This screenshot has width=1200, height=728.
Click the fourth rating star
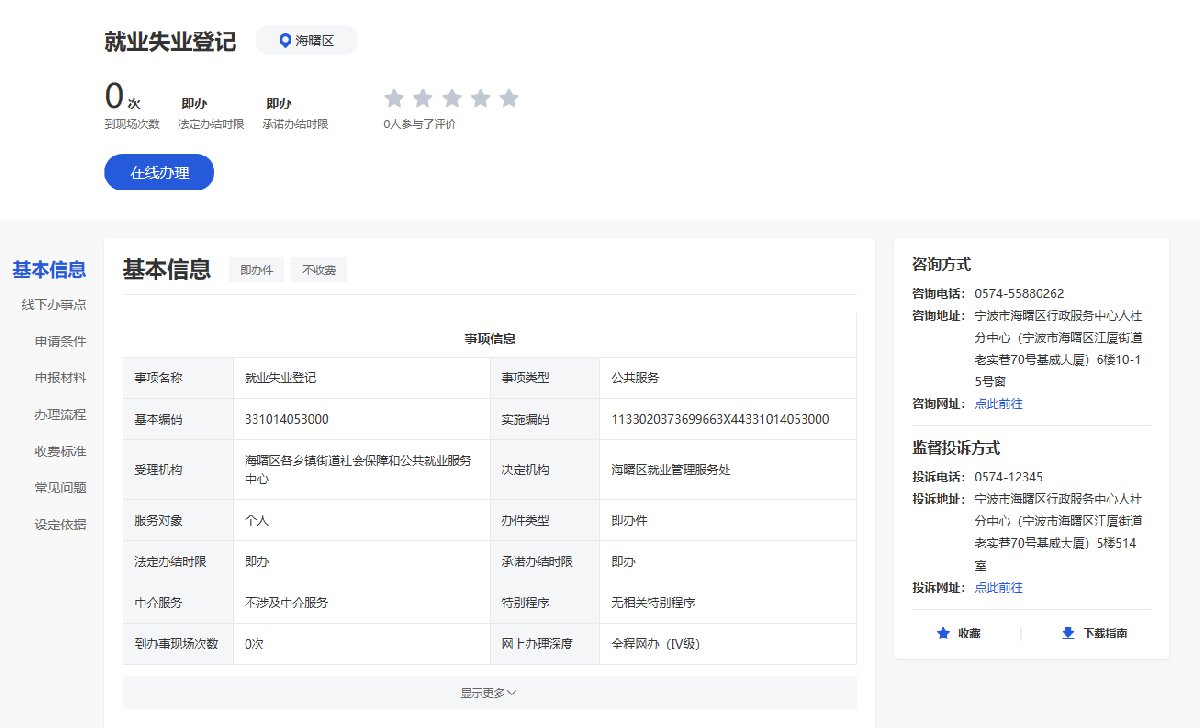(481, 98)
